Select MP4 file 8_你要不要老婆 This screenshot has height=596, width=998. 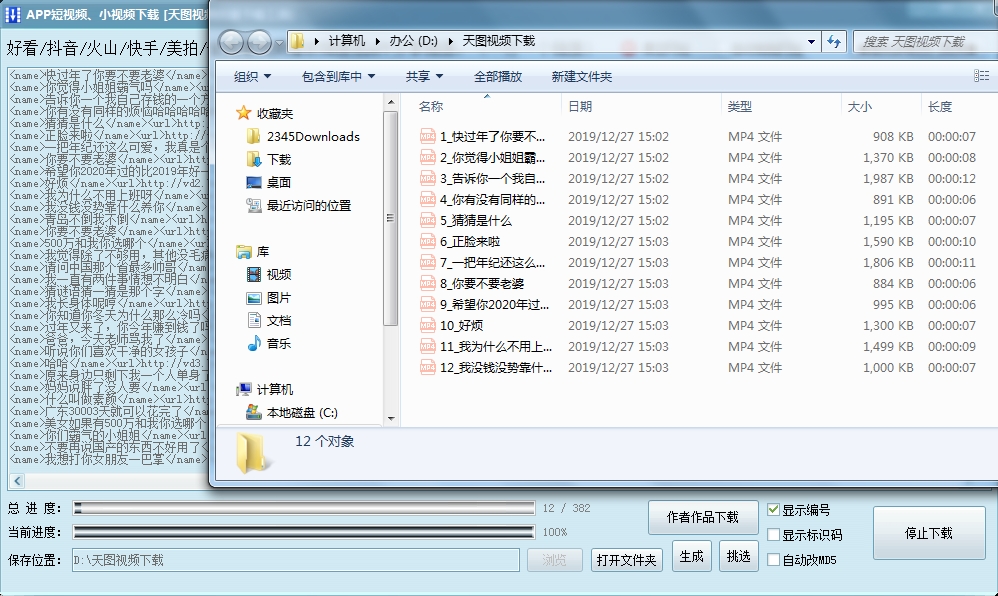click(472, 283)
